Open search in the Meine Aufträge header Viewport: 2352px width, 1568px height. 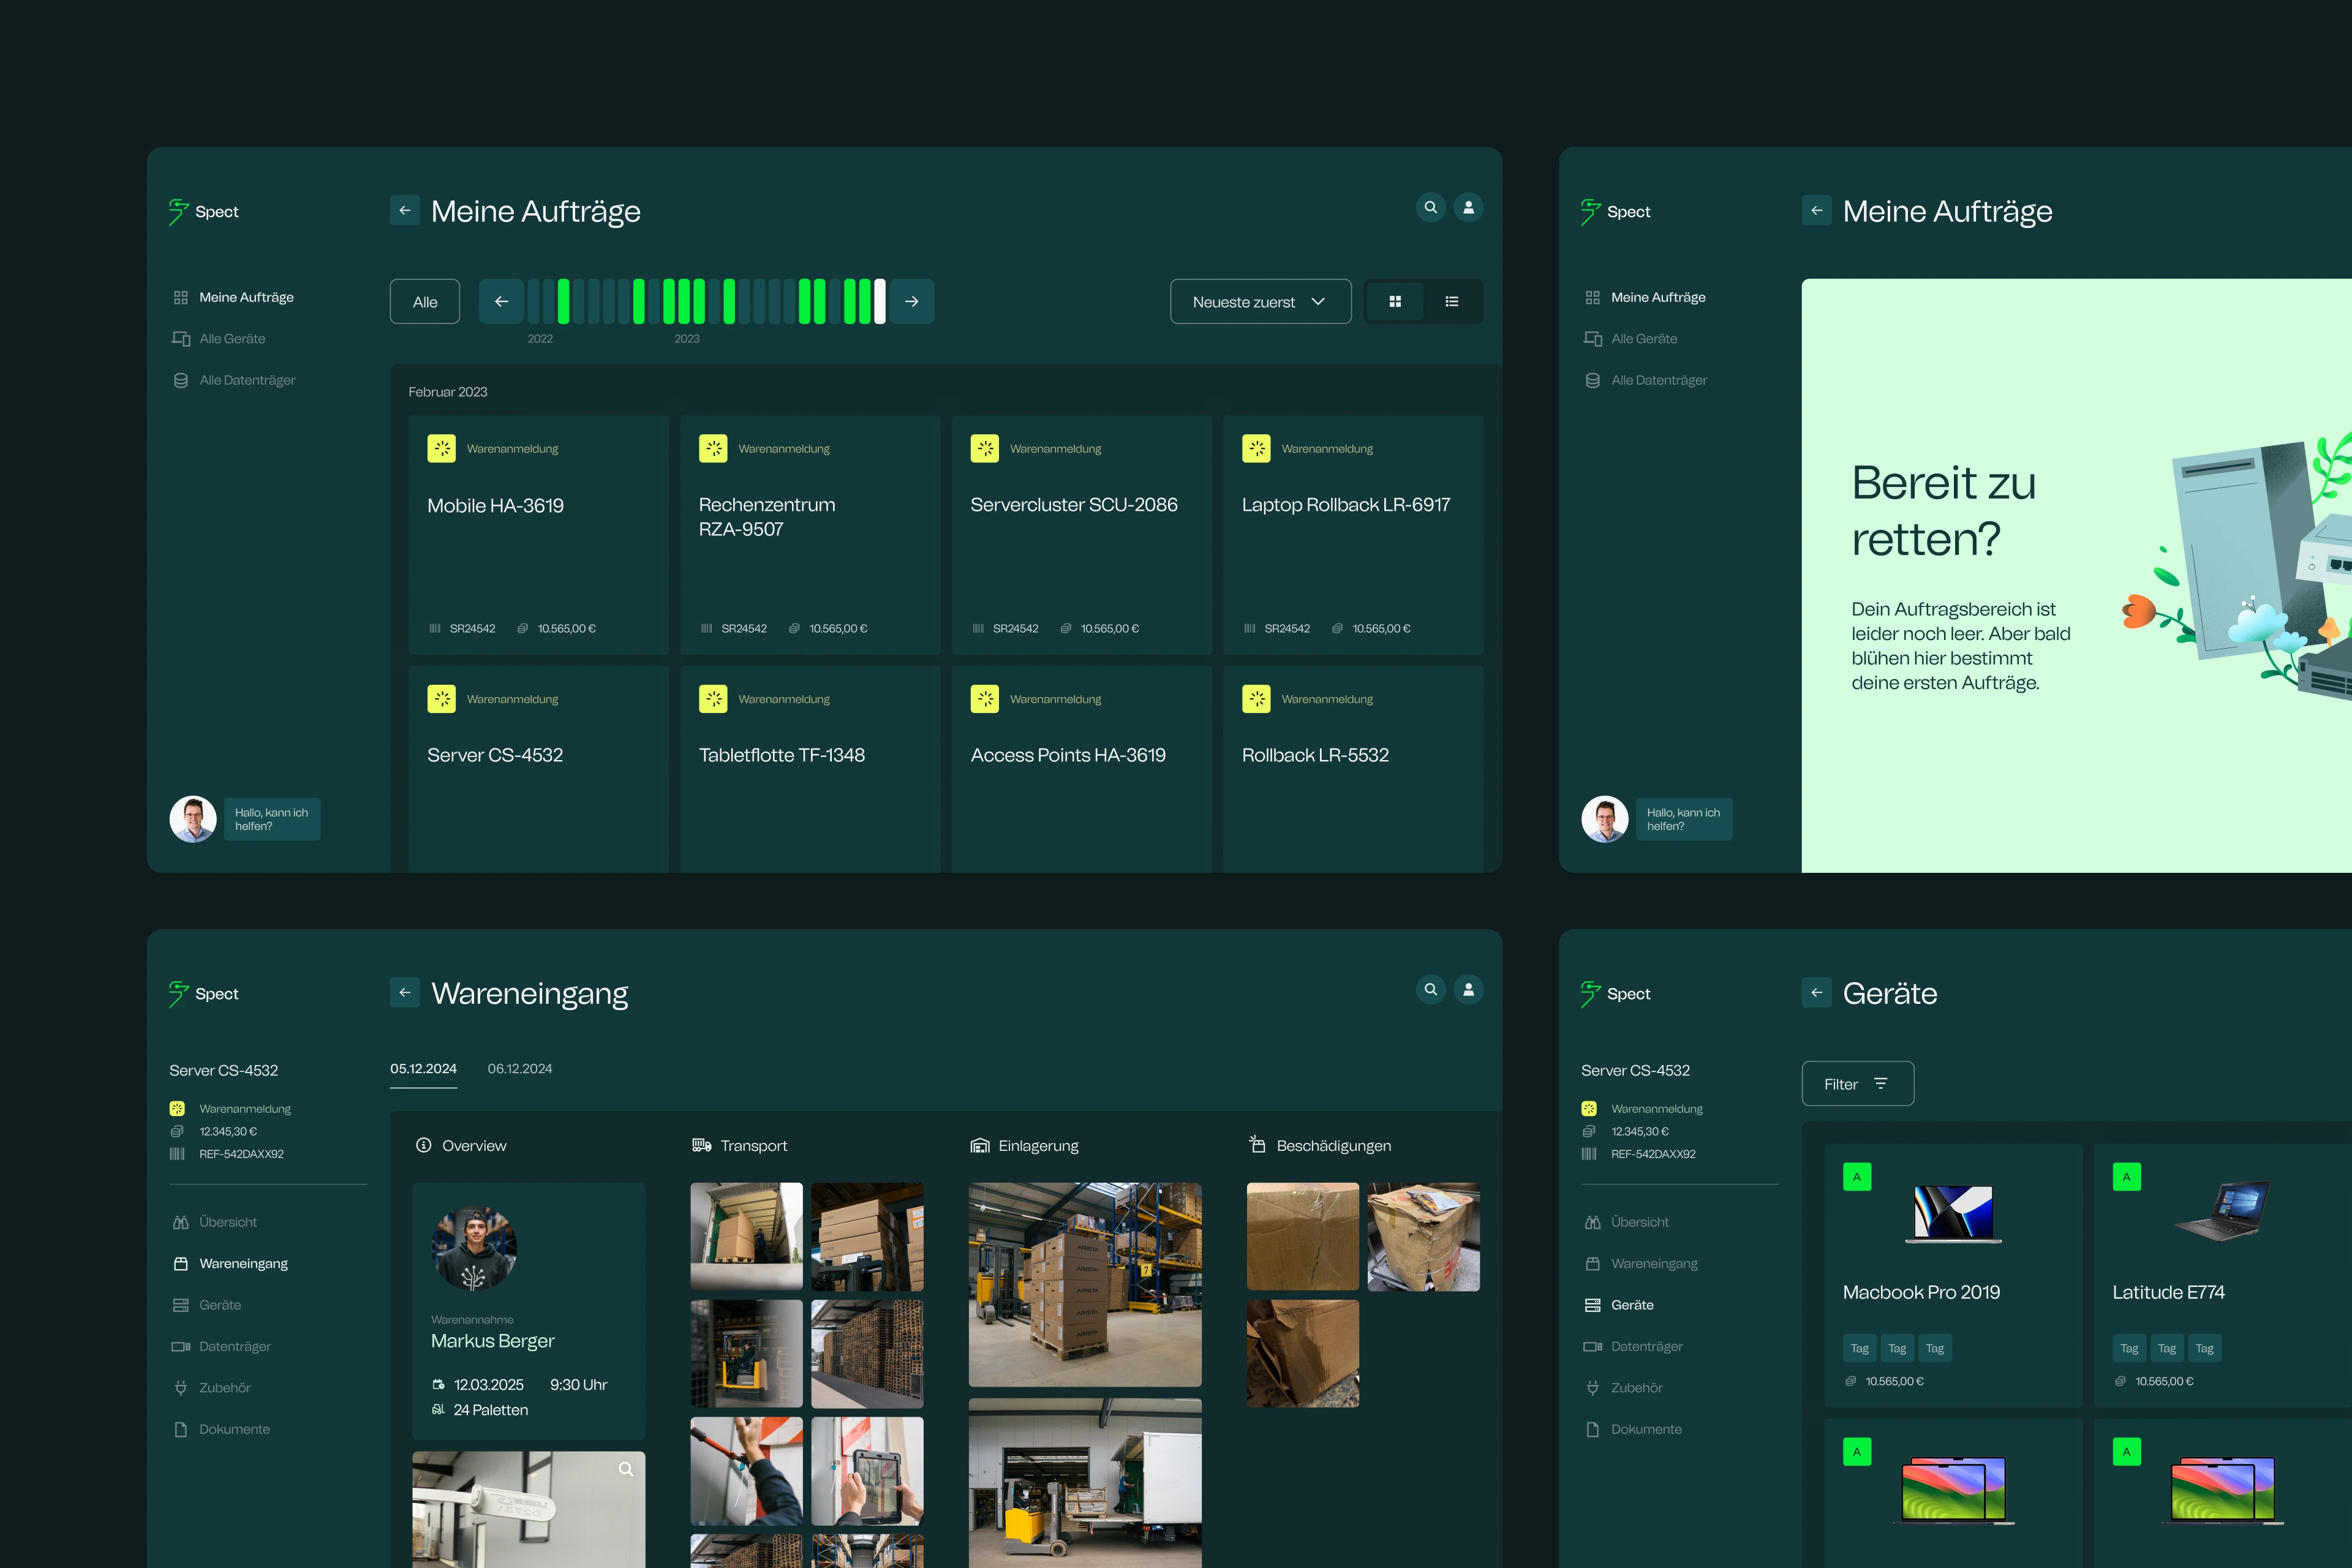[x=1430, y=207]
